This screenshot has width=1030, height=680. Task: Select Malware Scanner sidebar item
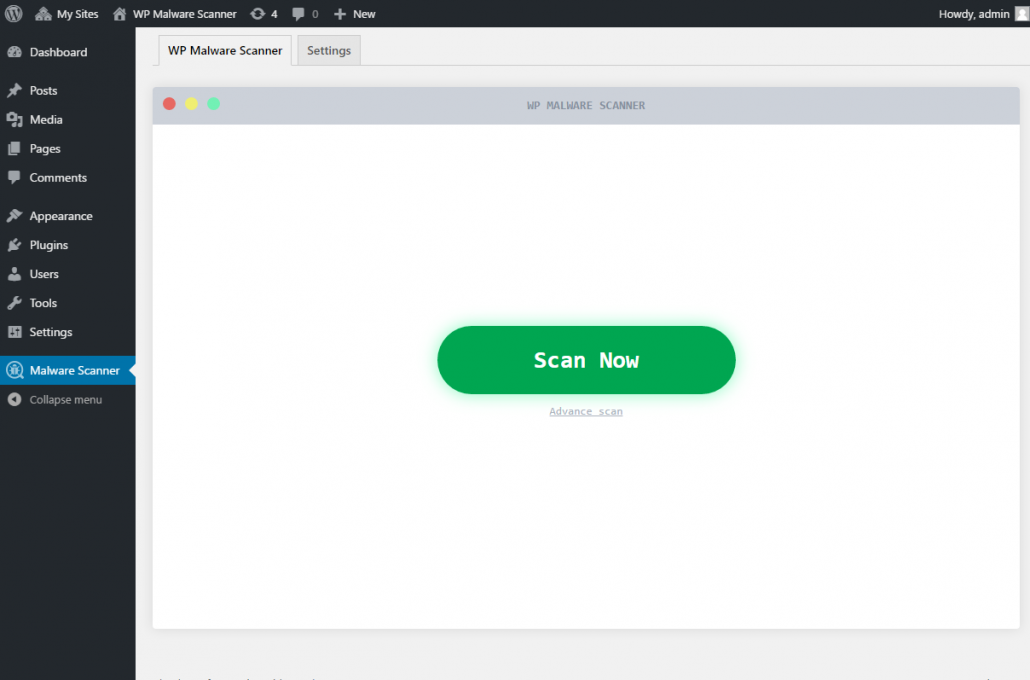pos(68,371)
